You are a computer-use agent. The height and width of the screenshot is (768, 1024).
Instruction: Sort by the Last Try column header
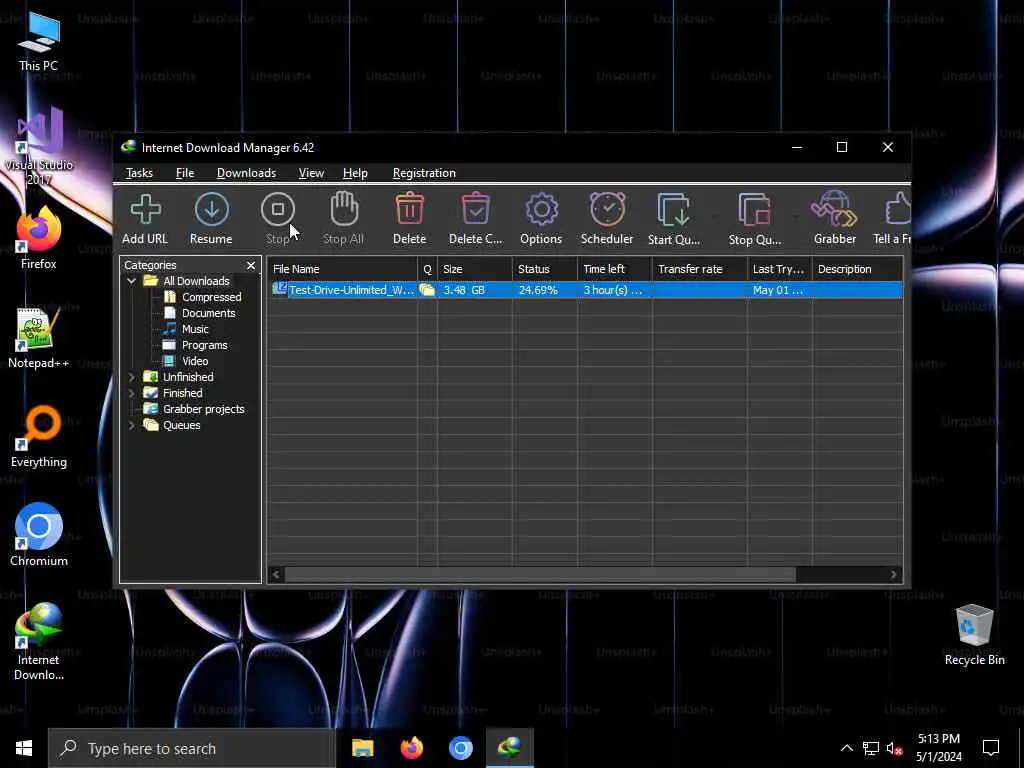[780, 269]
